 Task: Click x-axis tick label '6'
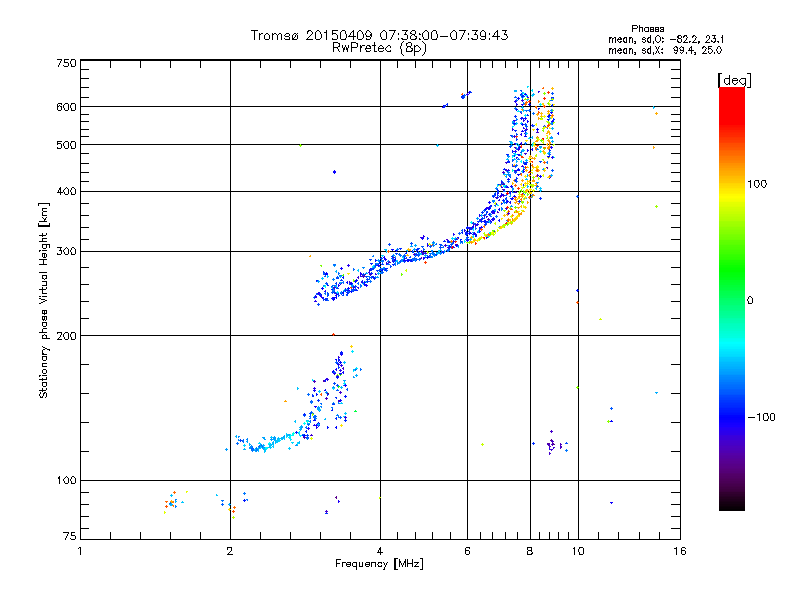click(x=467, y=551)
